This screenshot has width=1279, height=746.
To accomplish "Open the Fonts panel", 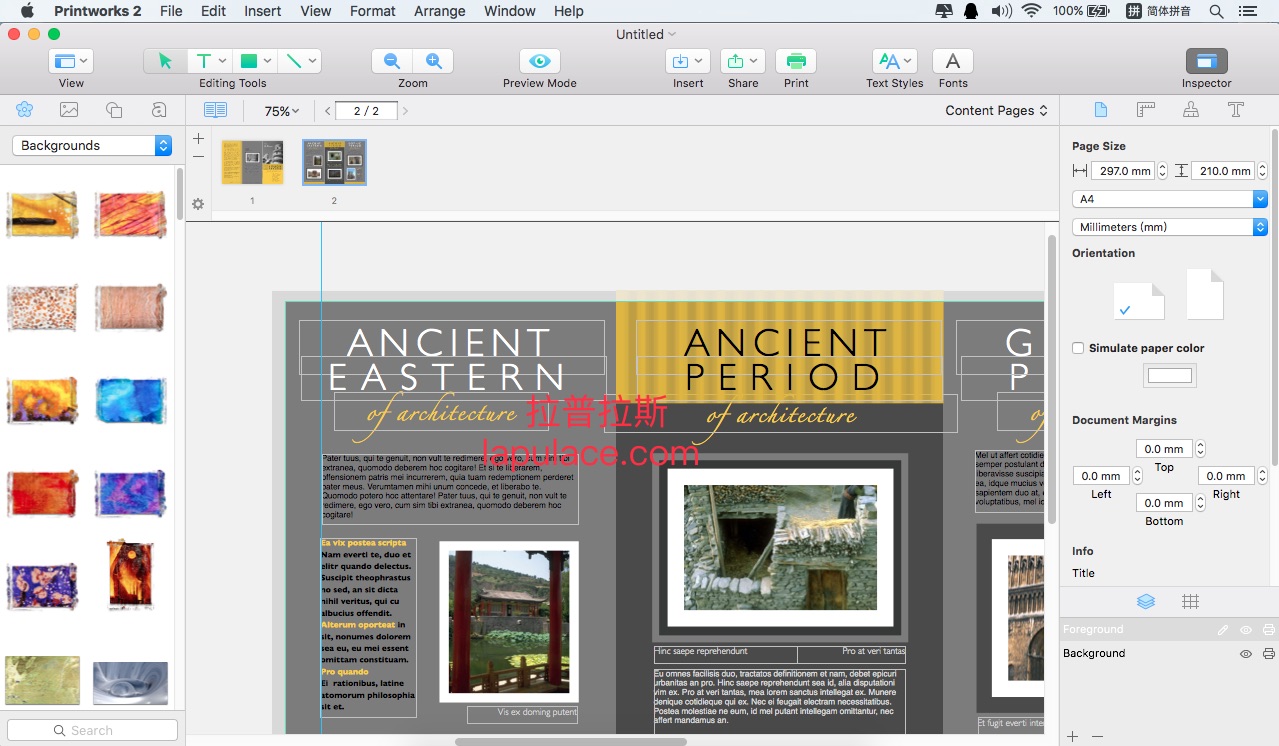I will (x=953, y=61).
